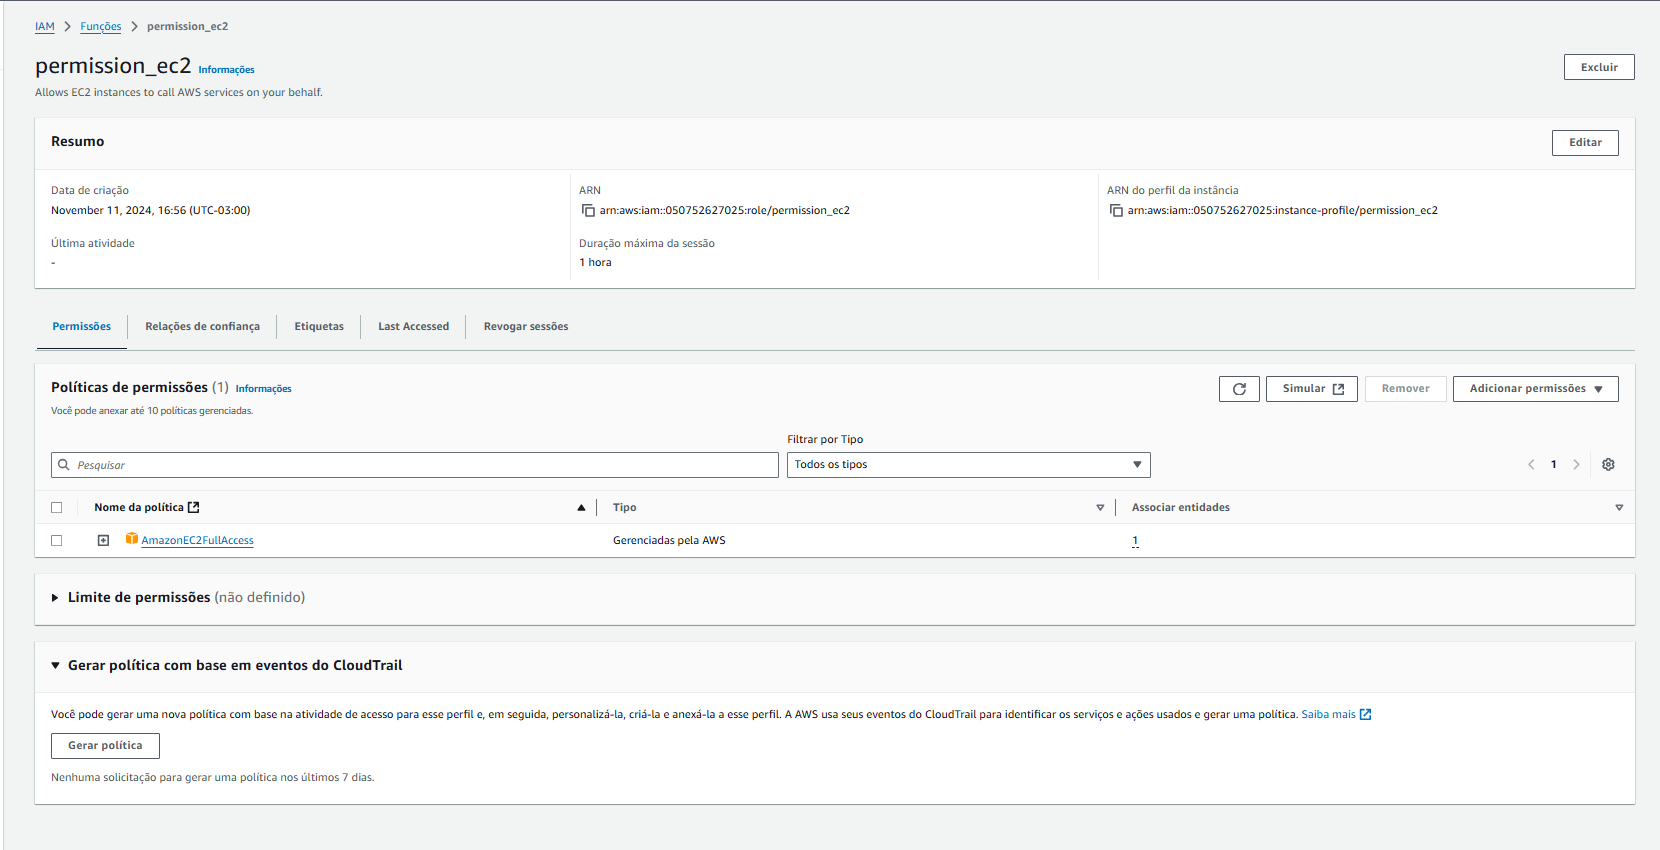Click page number 1 in pagination
1660x850 pixels.
(1553, 465)
